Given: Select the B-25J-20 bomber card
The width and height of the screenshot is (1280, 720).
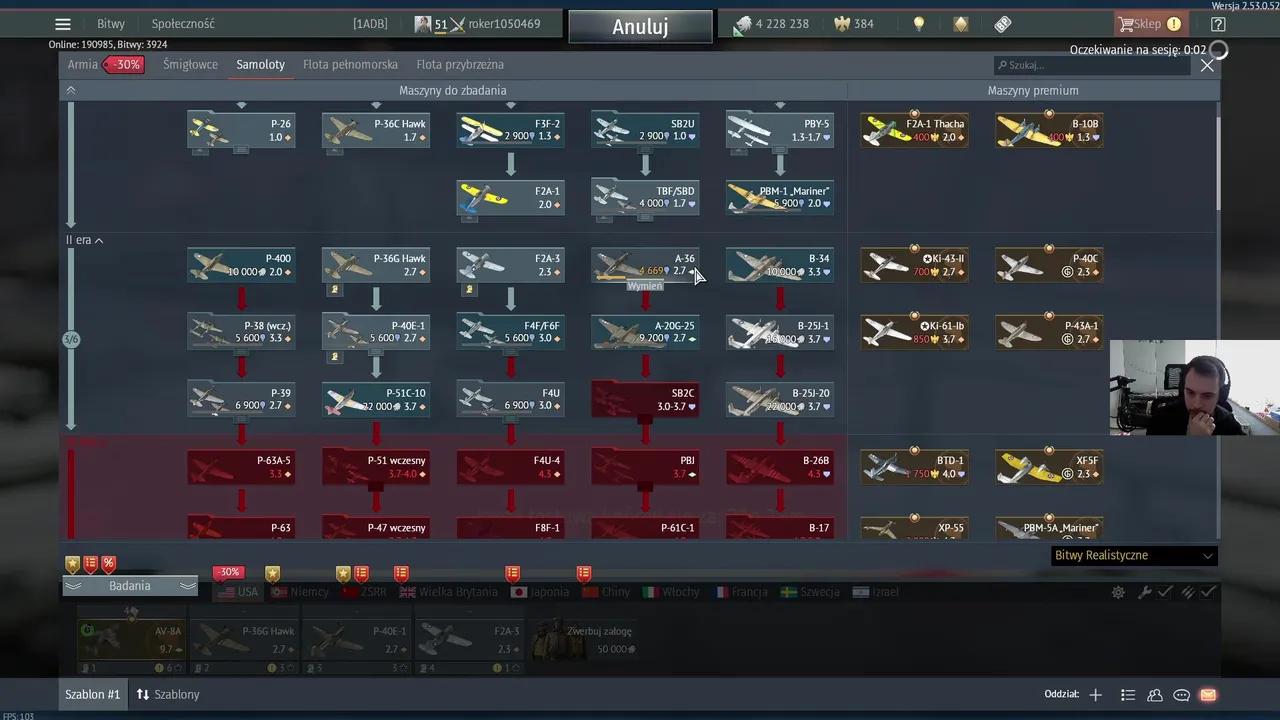Looking at the screenshot, I should (780, 399).
